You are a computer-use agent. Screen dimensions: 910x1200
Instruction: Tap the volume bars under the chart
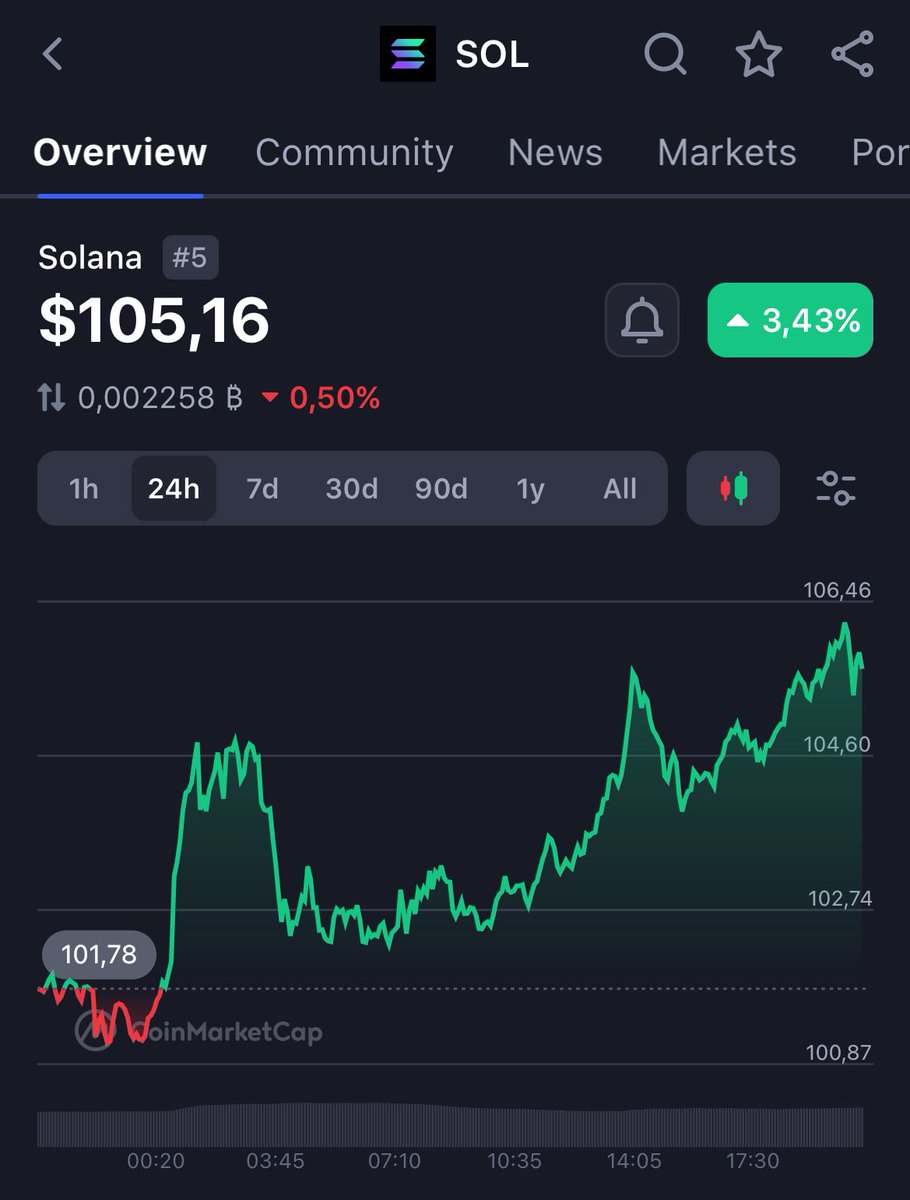click(450, 1126)
